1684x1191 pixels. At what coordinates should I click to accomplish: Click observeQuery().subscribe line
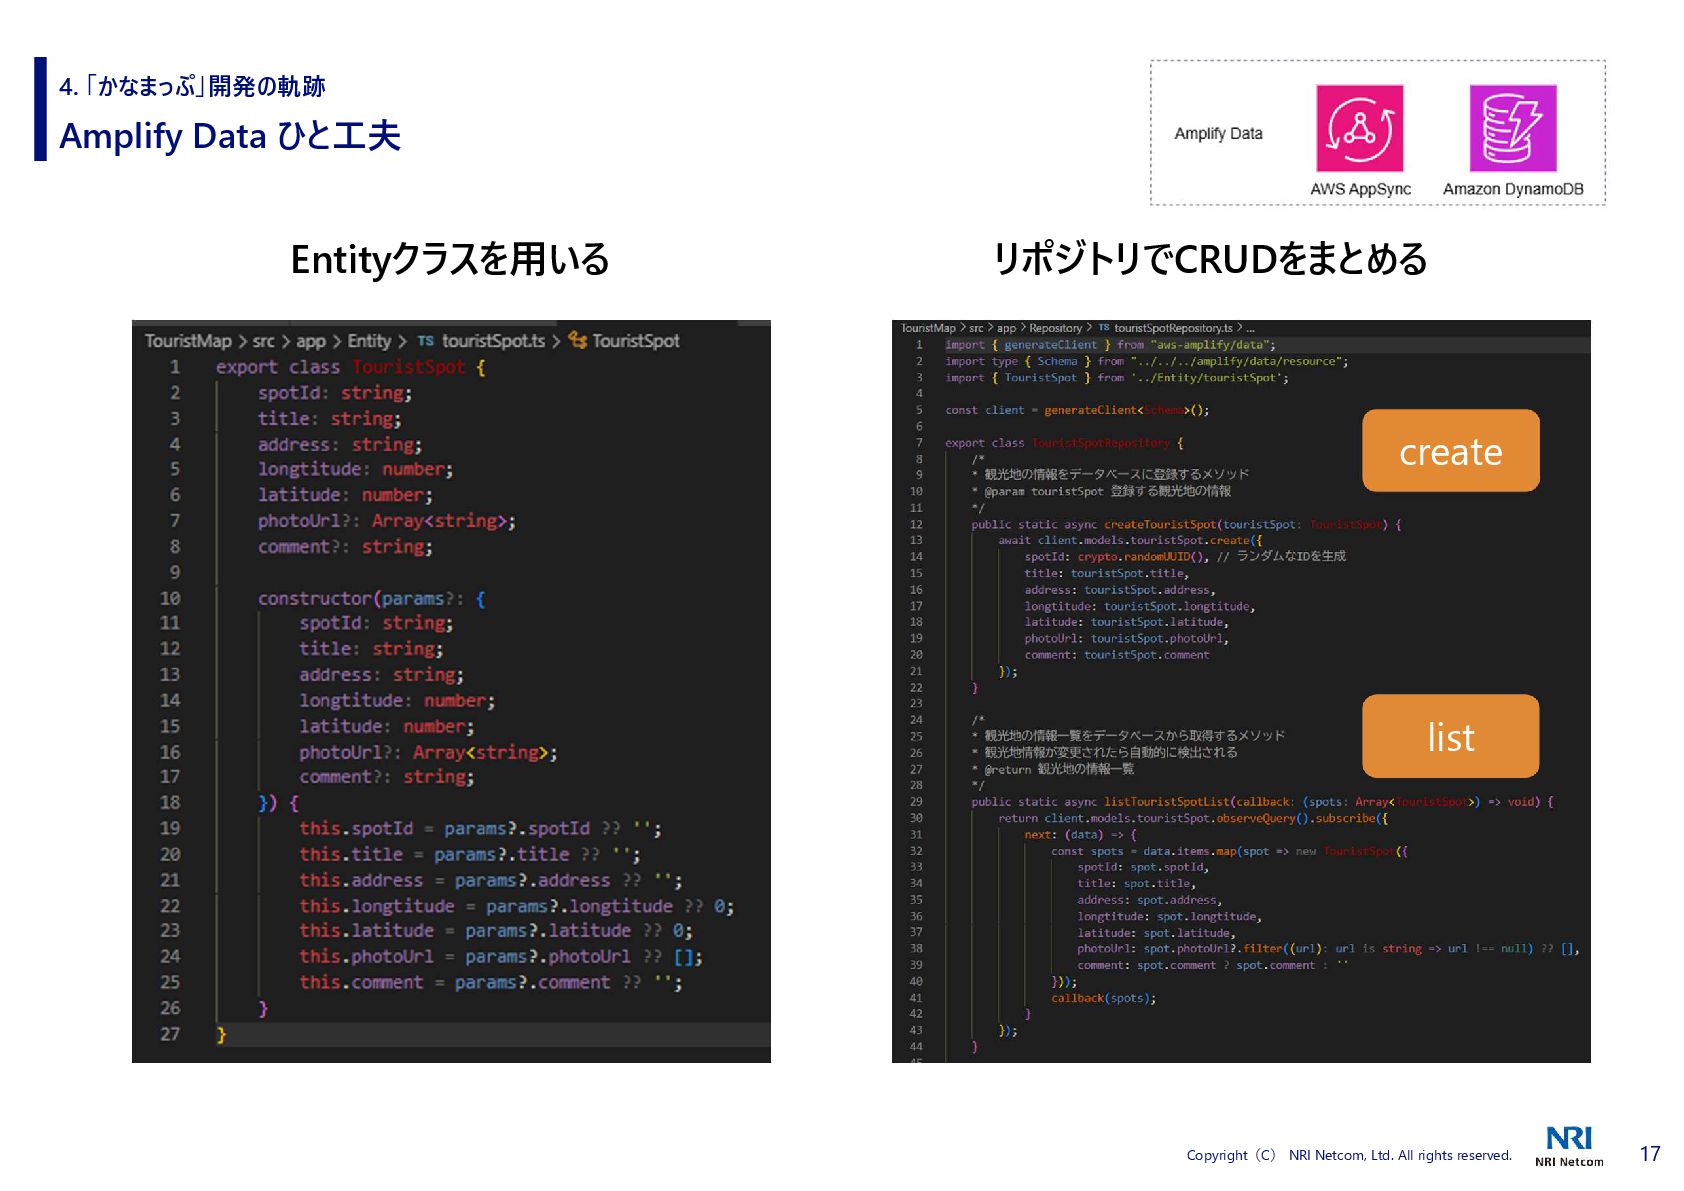click(1193, 818)
